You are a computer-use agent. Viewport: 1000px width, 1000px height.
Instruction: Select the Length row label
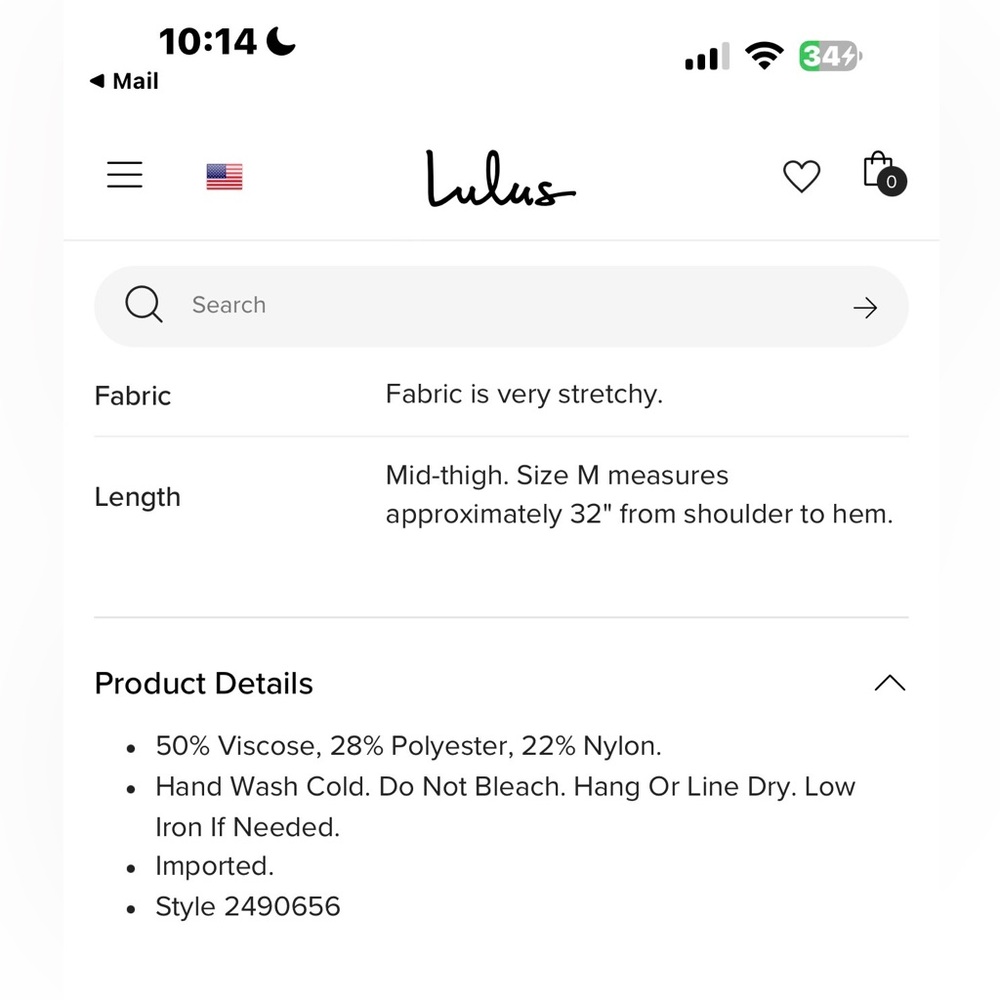pos(138,497)
